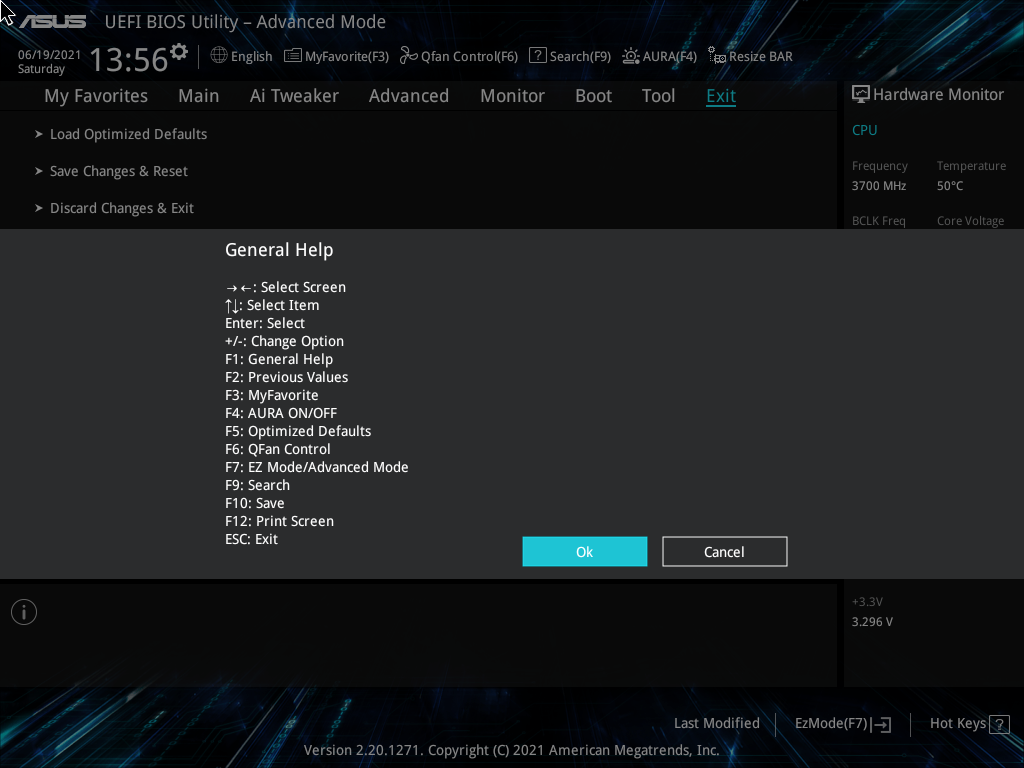Open the Boot tab

pos(593,95)
